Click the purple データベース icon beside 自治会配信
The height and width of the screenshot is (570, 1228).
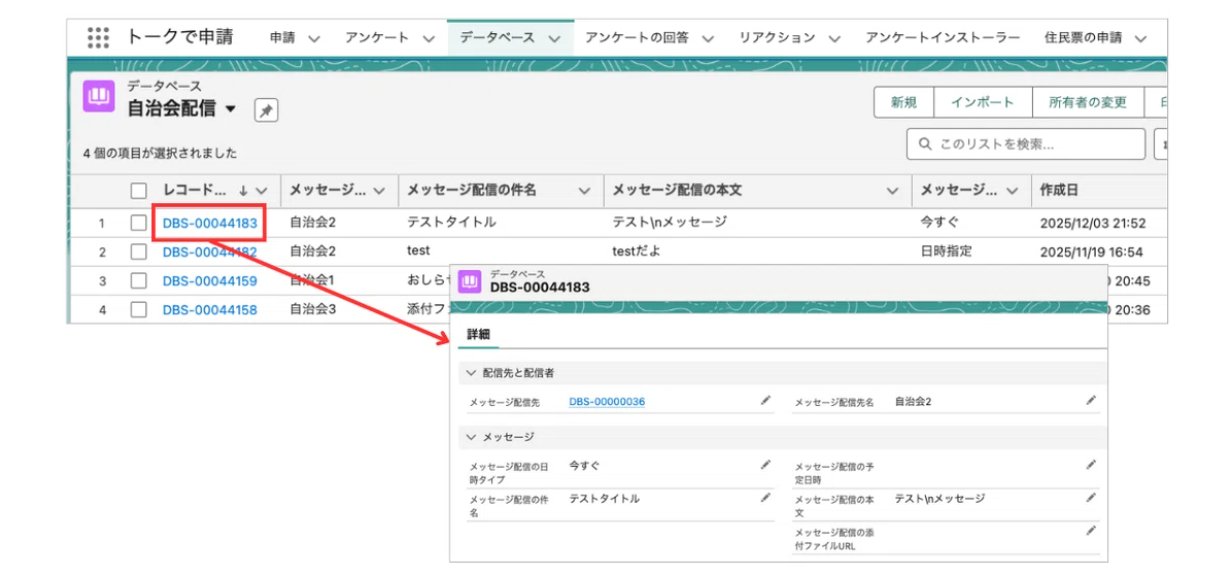pos(99,97)
